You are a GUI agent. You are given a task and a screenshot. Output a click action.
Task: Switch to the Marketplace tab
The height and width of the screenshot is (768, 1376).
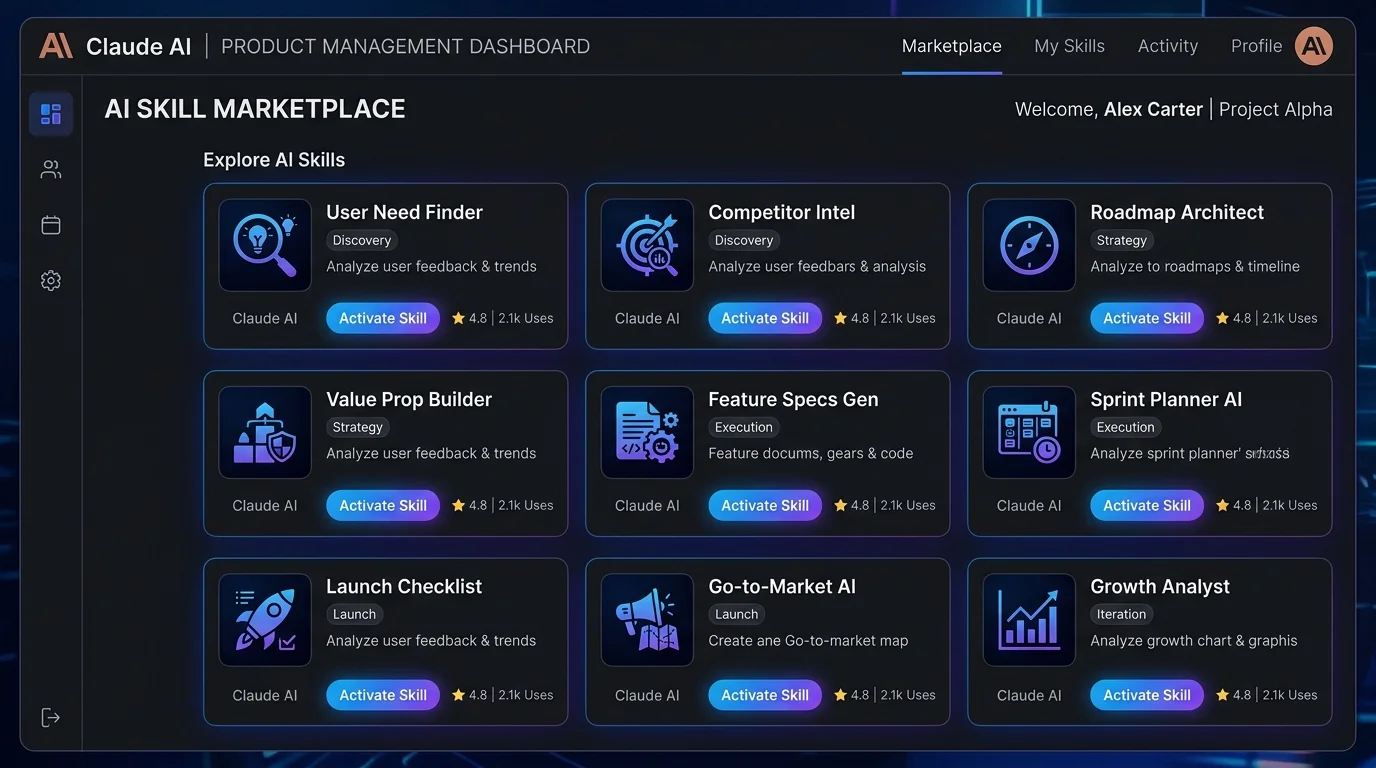point(951,46)
